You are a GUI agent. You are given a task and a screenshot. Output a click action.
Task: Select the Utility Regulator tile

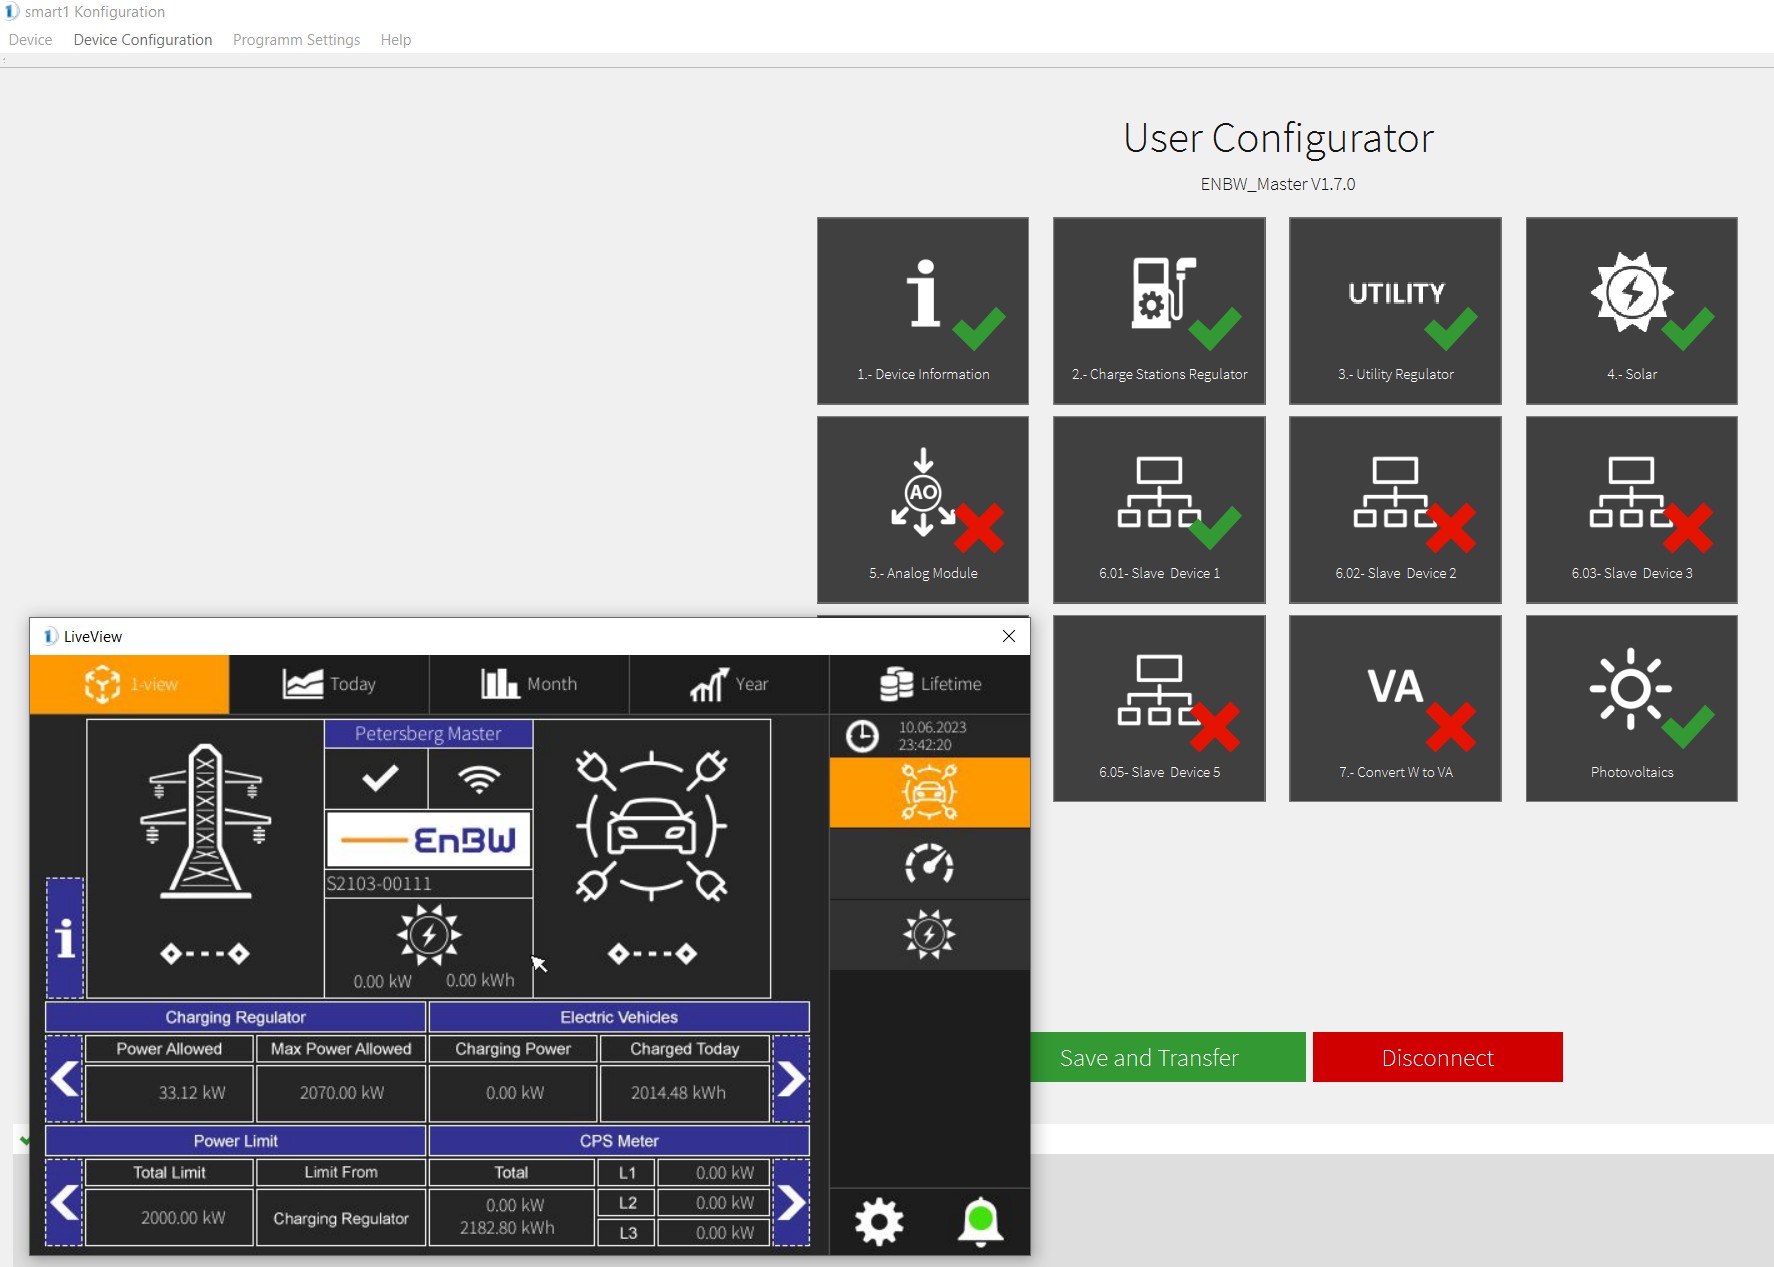coord(1395,310)
